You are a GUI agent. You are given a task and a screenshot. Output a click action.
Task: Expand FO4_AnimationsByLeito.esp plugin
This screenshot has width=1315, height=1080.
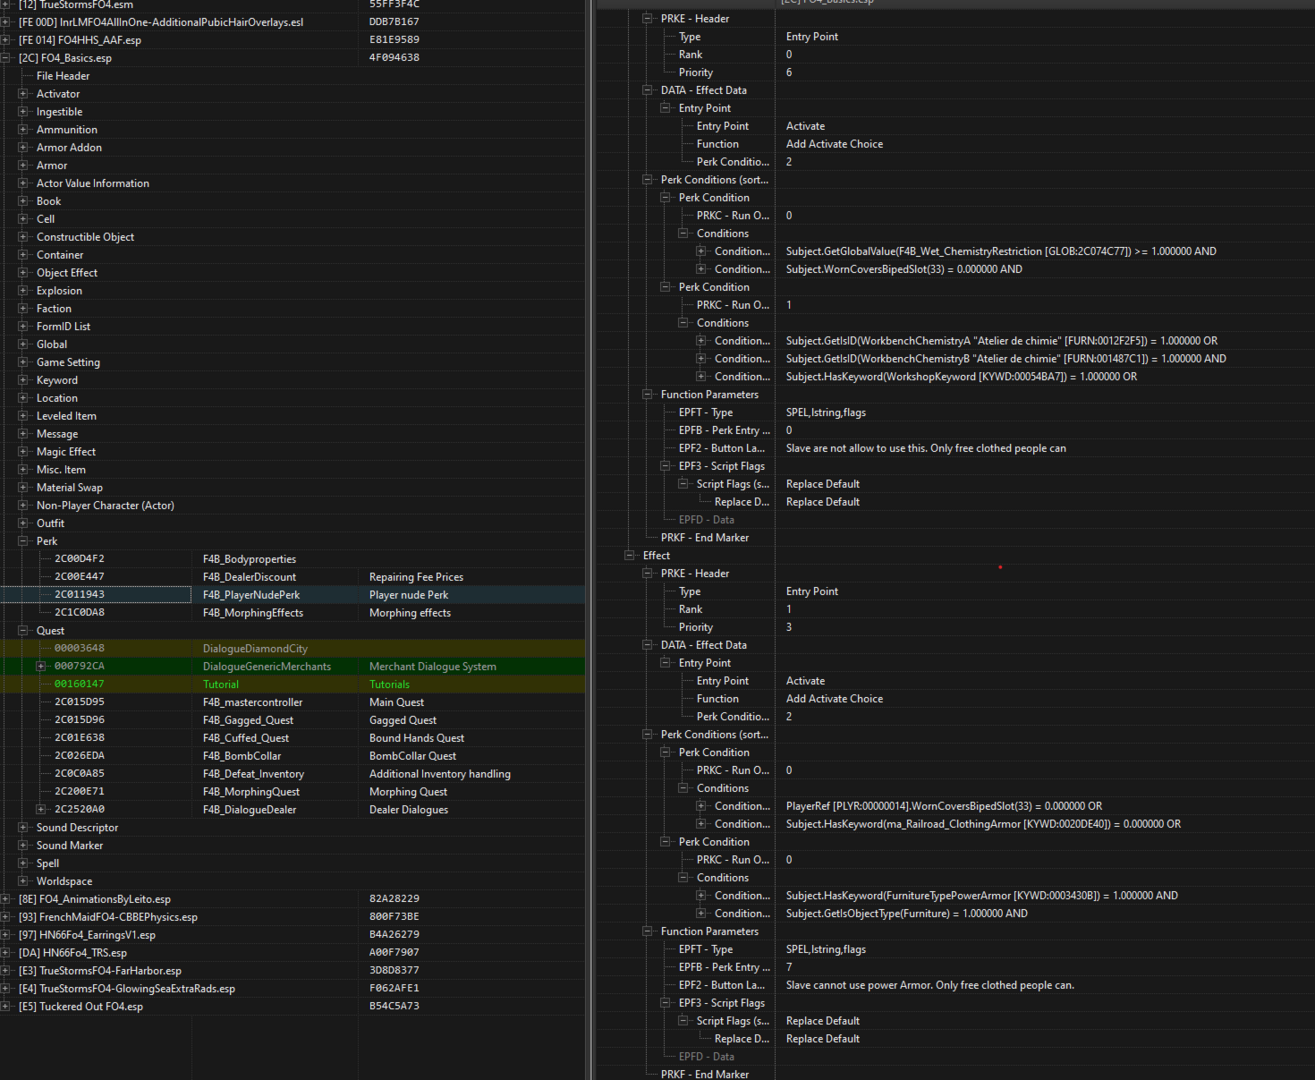[5, 899]
